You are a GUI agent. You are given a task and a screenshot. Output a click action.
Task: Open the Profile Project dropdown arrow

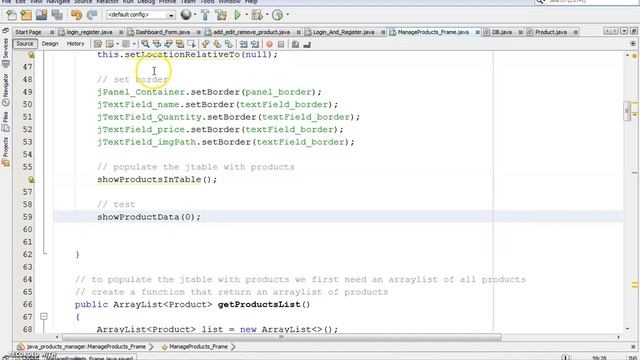click(x=288, y=15)
